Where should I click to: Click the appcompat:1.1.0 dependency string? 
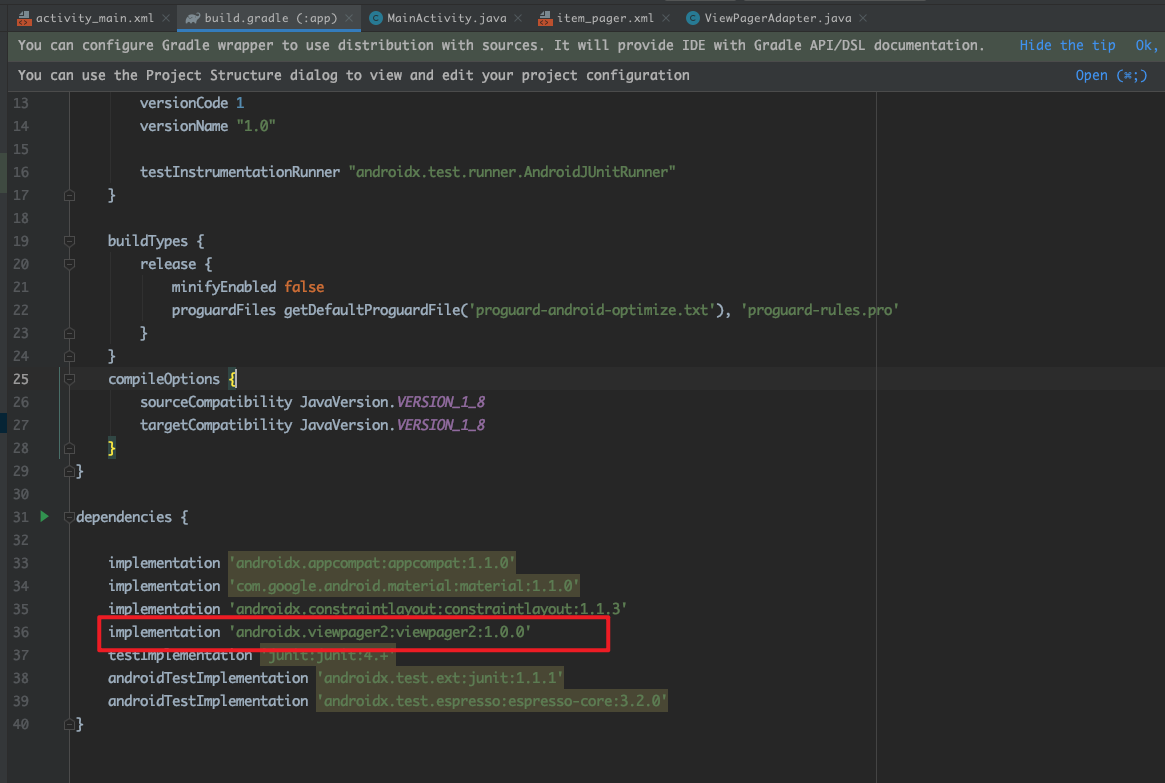tap(371, 563)
